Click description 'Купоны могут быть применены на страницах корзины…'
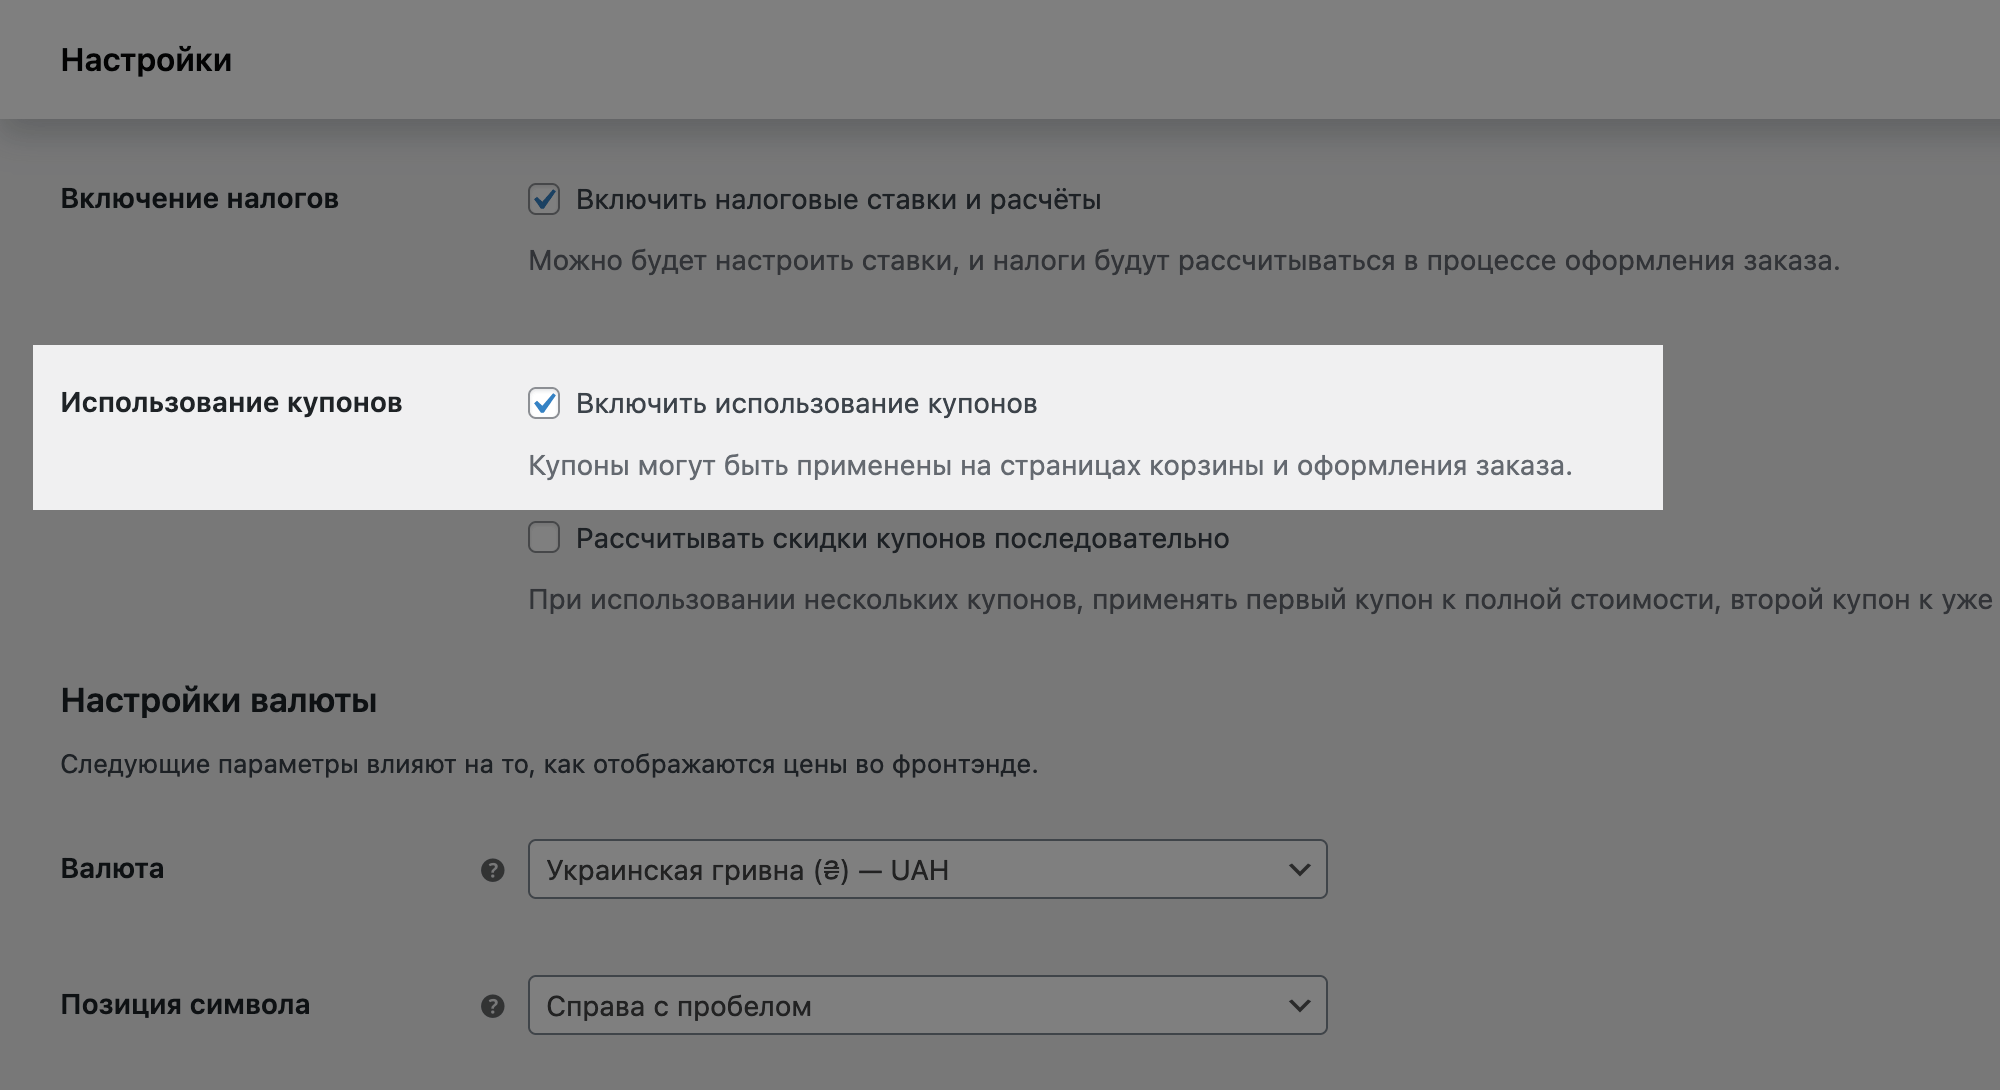 point(1050,466)
